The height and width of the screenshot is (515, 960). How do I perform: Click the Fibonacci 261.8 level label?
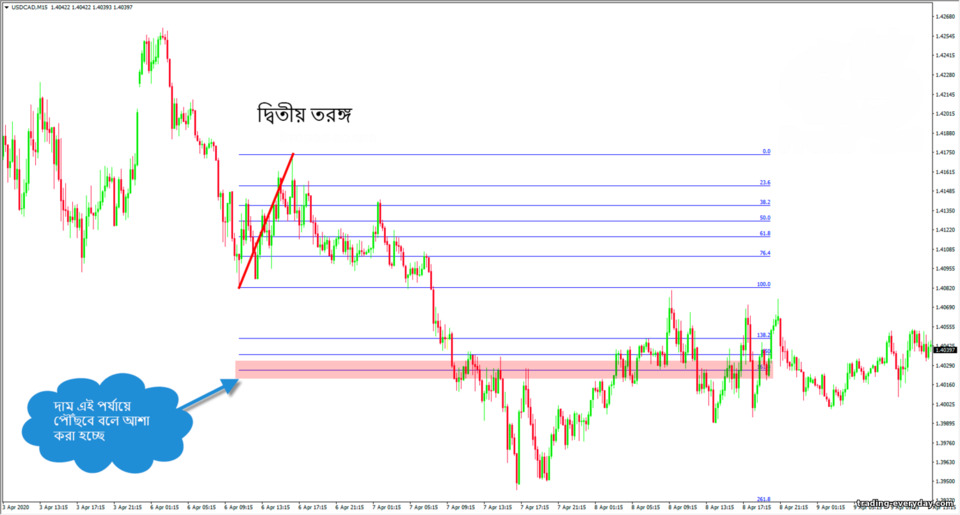(763, 499)
